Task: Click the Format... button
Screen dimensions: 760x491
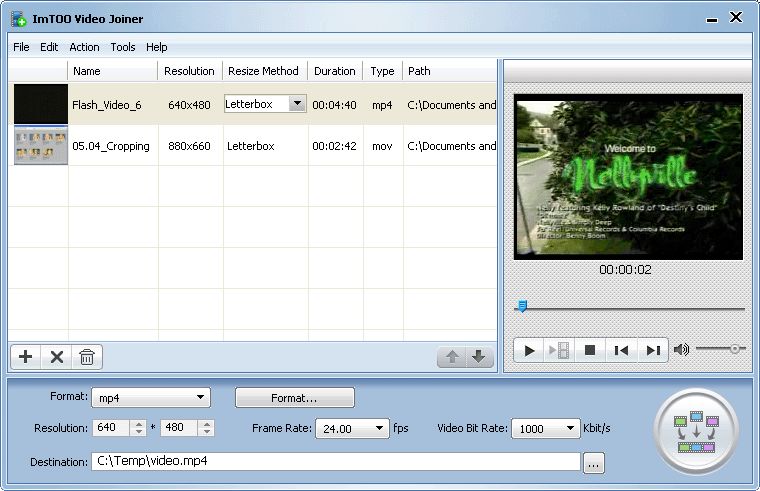Action: (x=295, y=398)
